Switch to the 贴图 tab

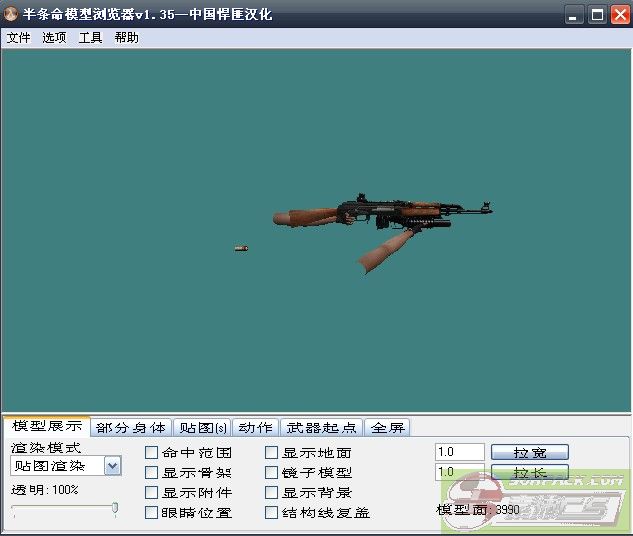point(203,428)
